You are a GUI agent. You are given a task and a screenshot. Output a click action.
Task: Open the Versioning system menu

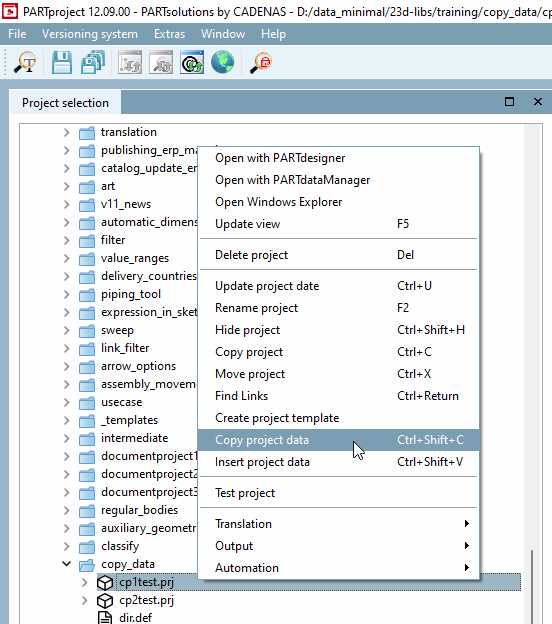click(90, 34)
